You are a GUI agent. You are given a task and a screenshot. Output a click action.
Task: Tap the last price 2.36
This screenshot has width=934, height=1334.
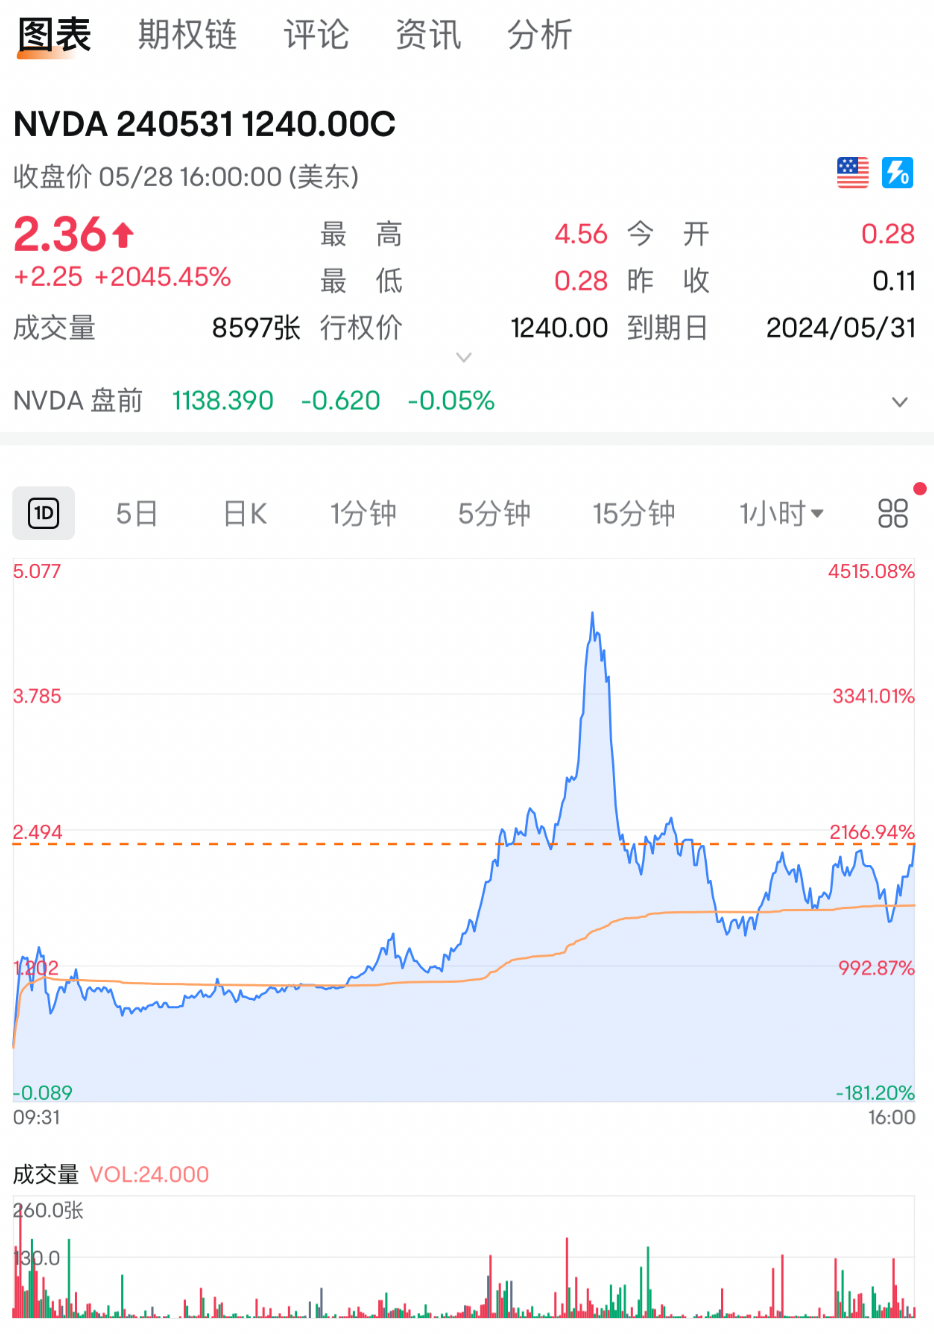(x=59, y=235)
